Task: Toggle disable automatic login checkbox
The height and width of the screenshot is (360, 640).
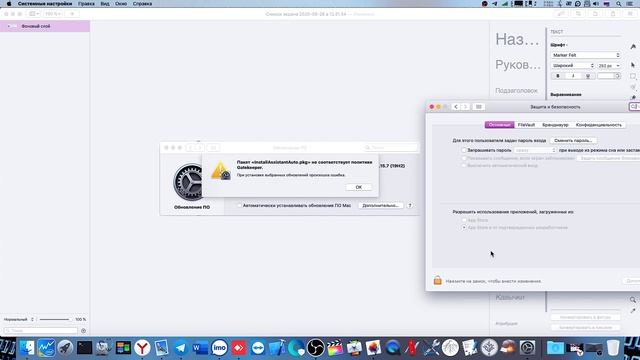Action: tap(464, 166)
